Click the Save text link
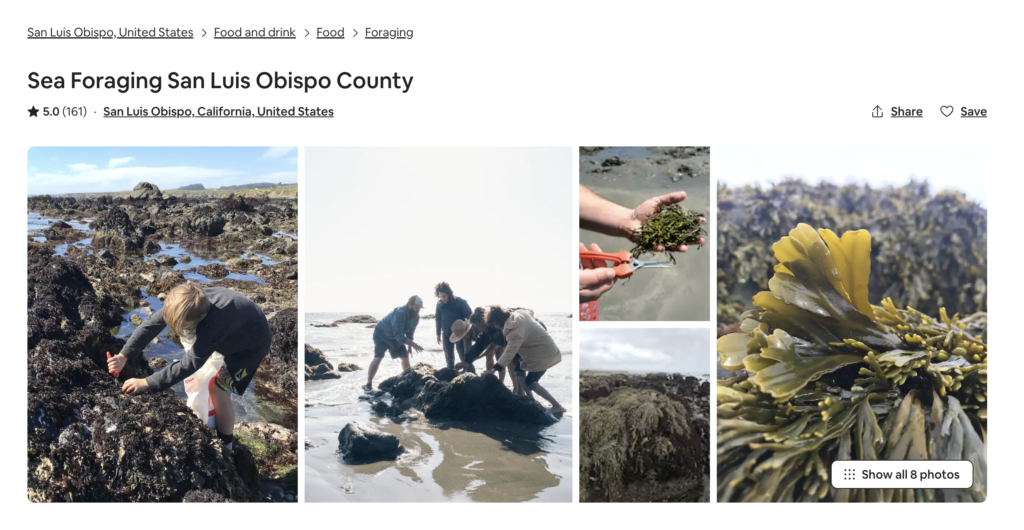This screenshot has height=530, width=1024. tap(973, 112)
